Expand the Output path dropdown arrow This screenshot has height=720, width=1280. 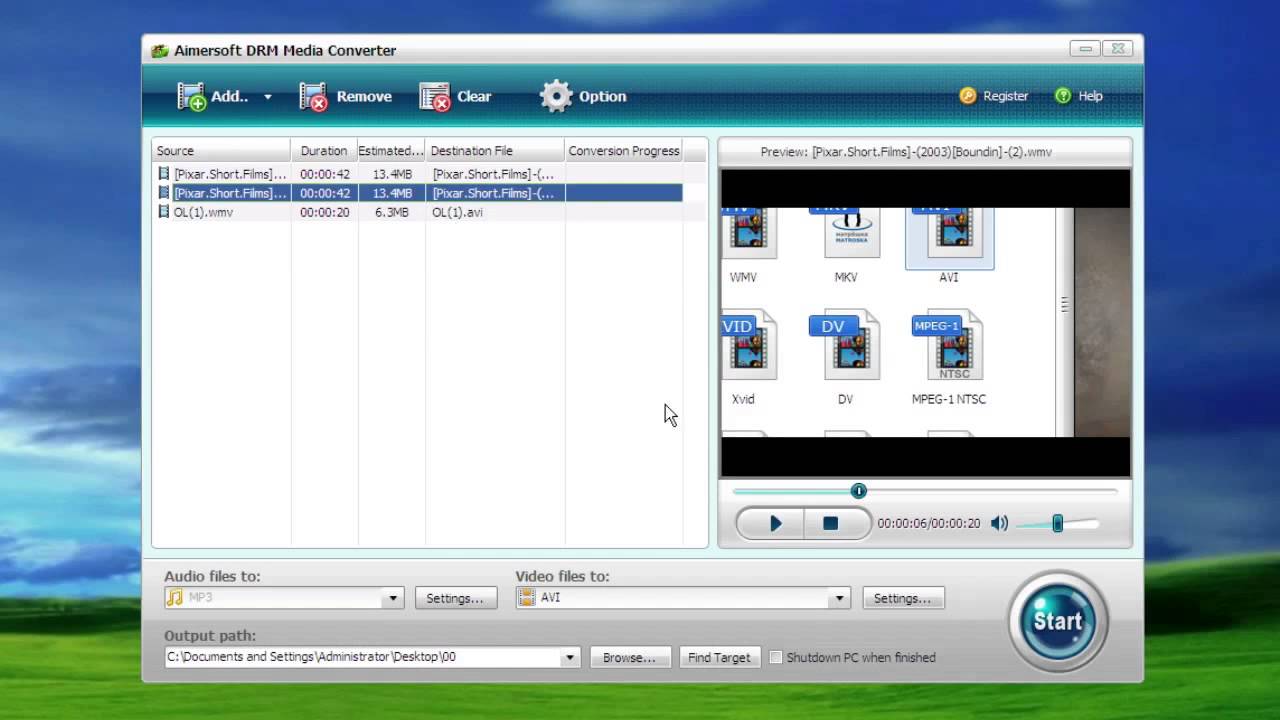(x=569, y=657)
